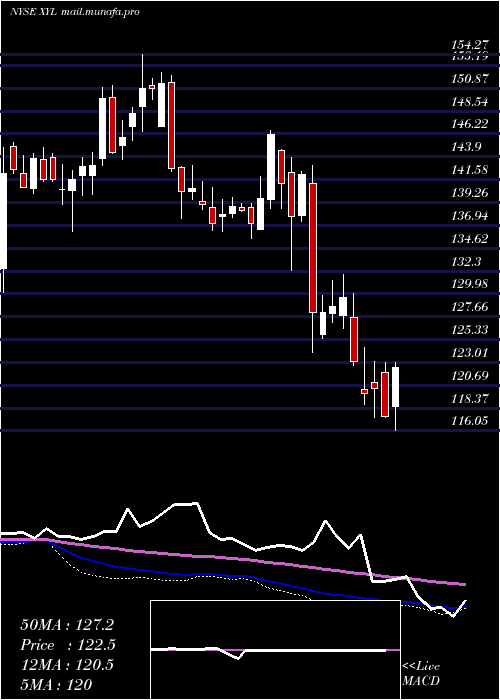The image size is (500, 700).
Task: Click the '<<Live MACD' label
Action: point(421,674)
